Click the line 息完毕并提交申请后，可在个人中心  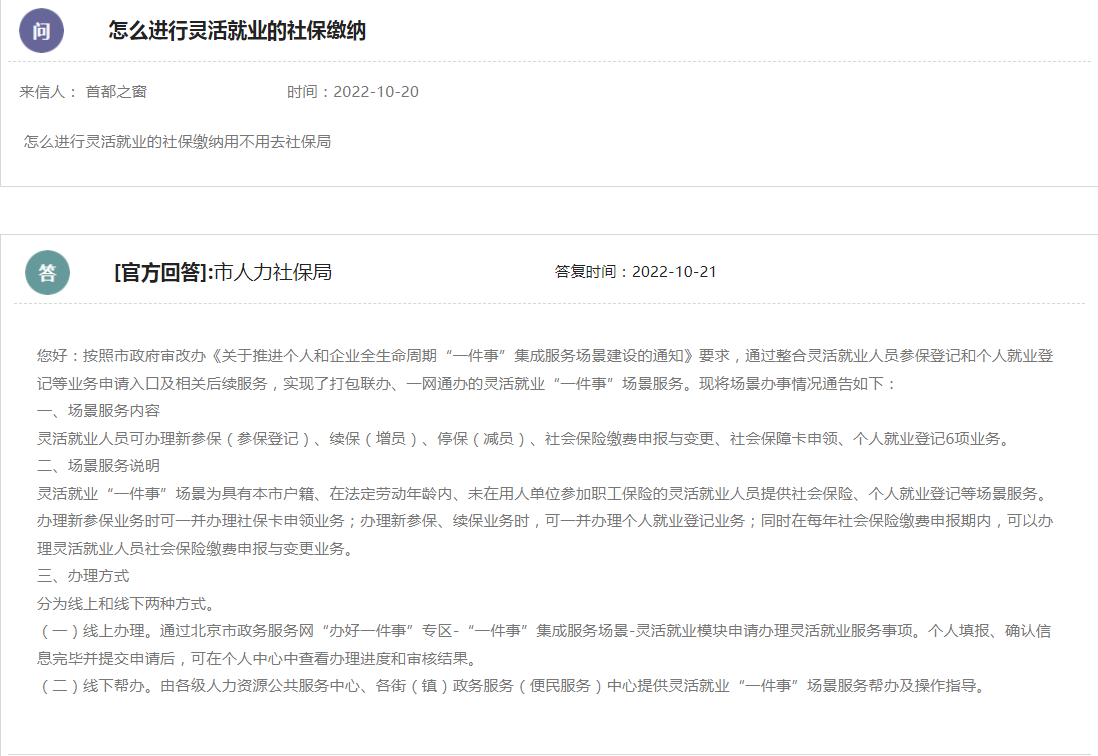pos(259,659)
